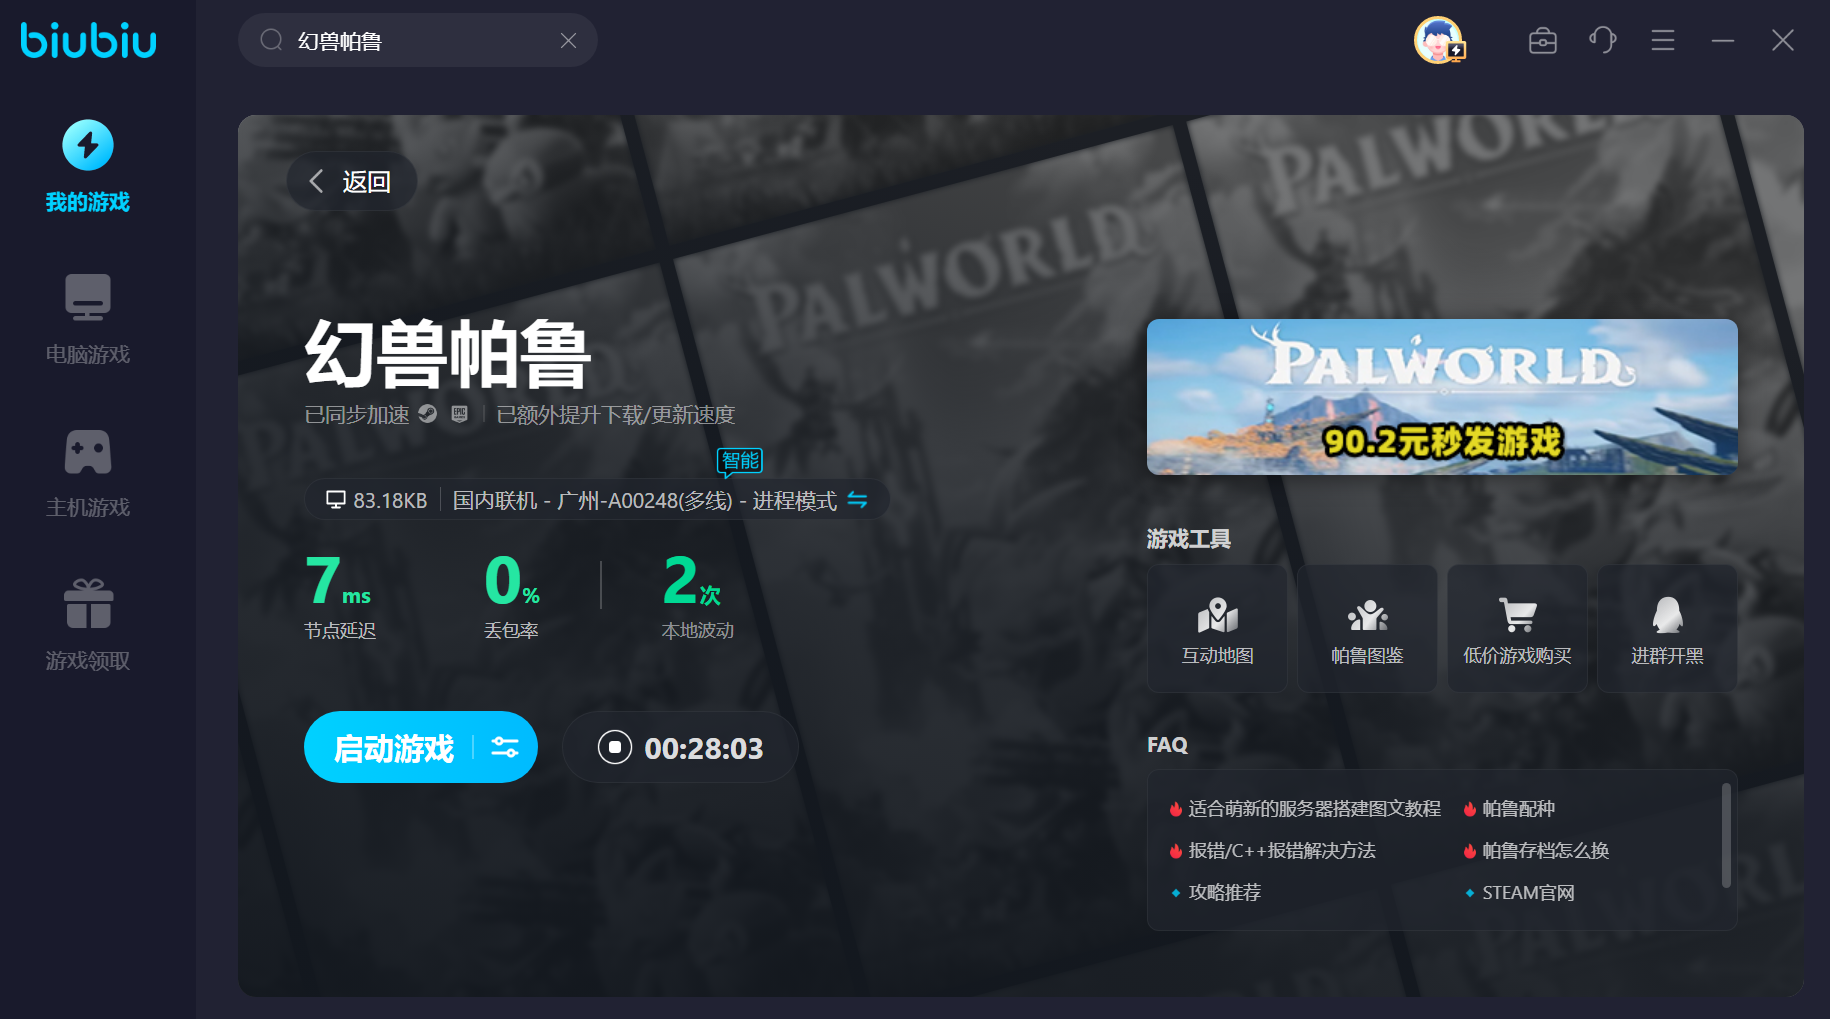Open launch settings sliders icon
Viewport: 1830px width, 1019px height.
pyautogui.click(x=505, y=748)
